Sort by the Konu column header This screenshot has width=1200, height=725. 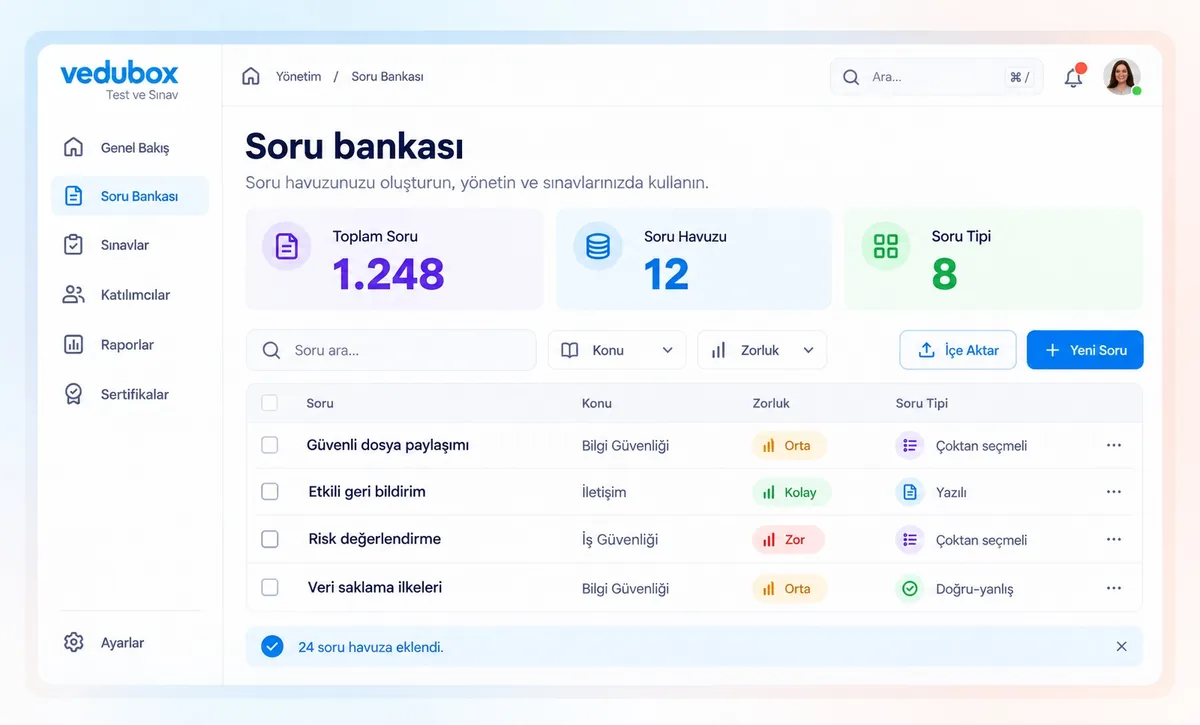pos(597,403)
